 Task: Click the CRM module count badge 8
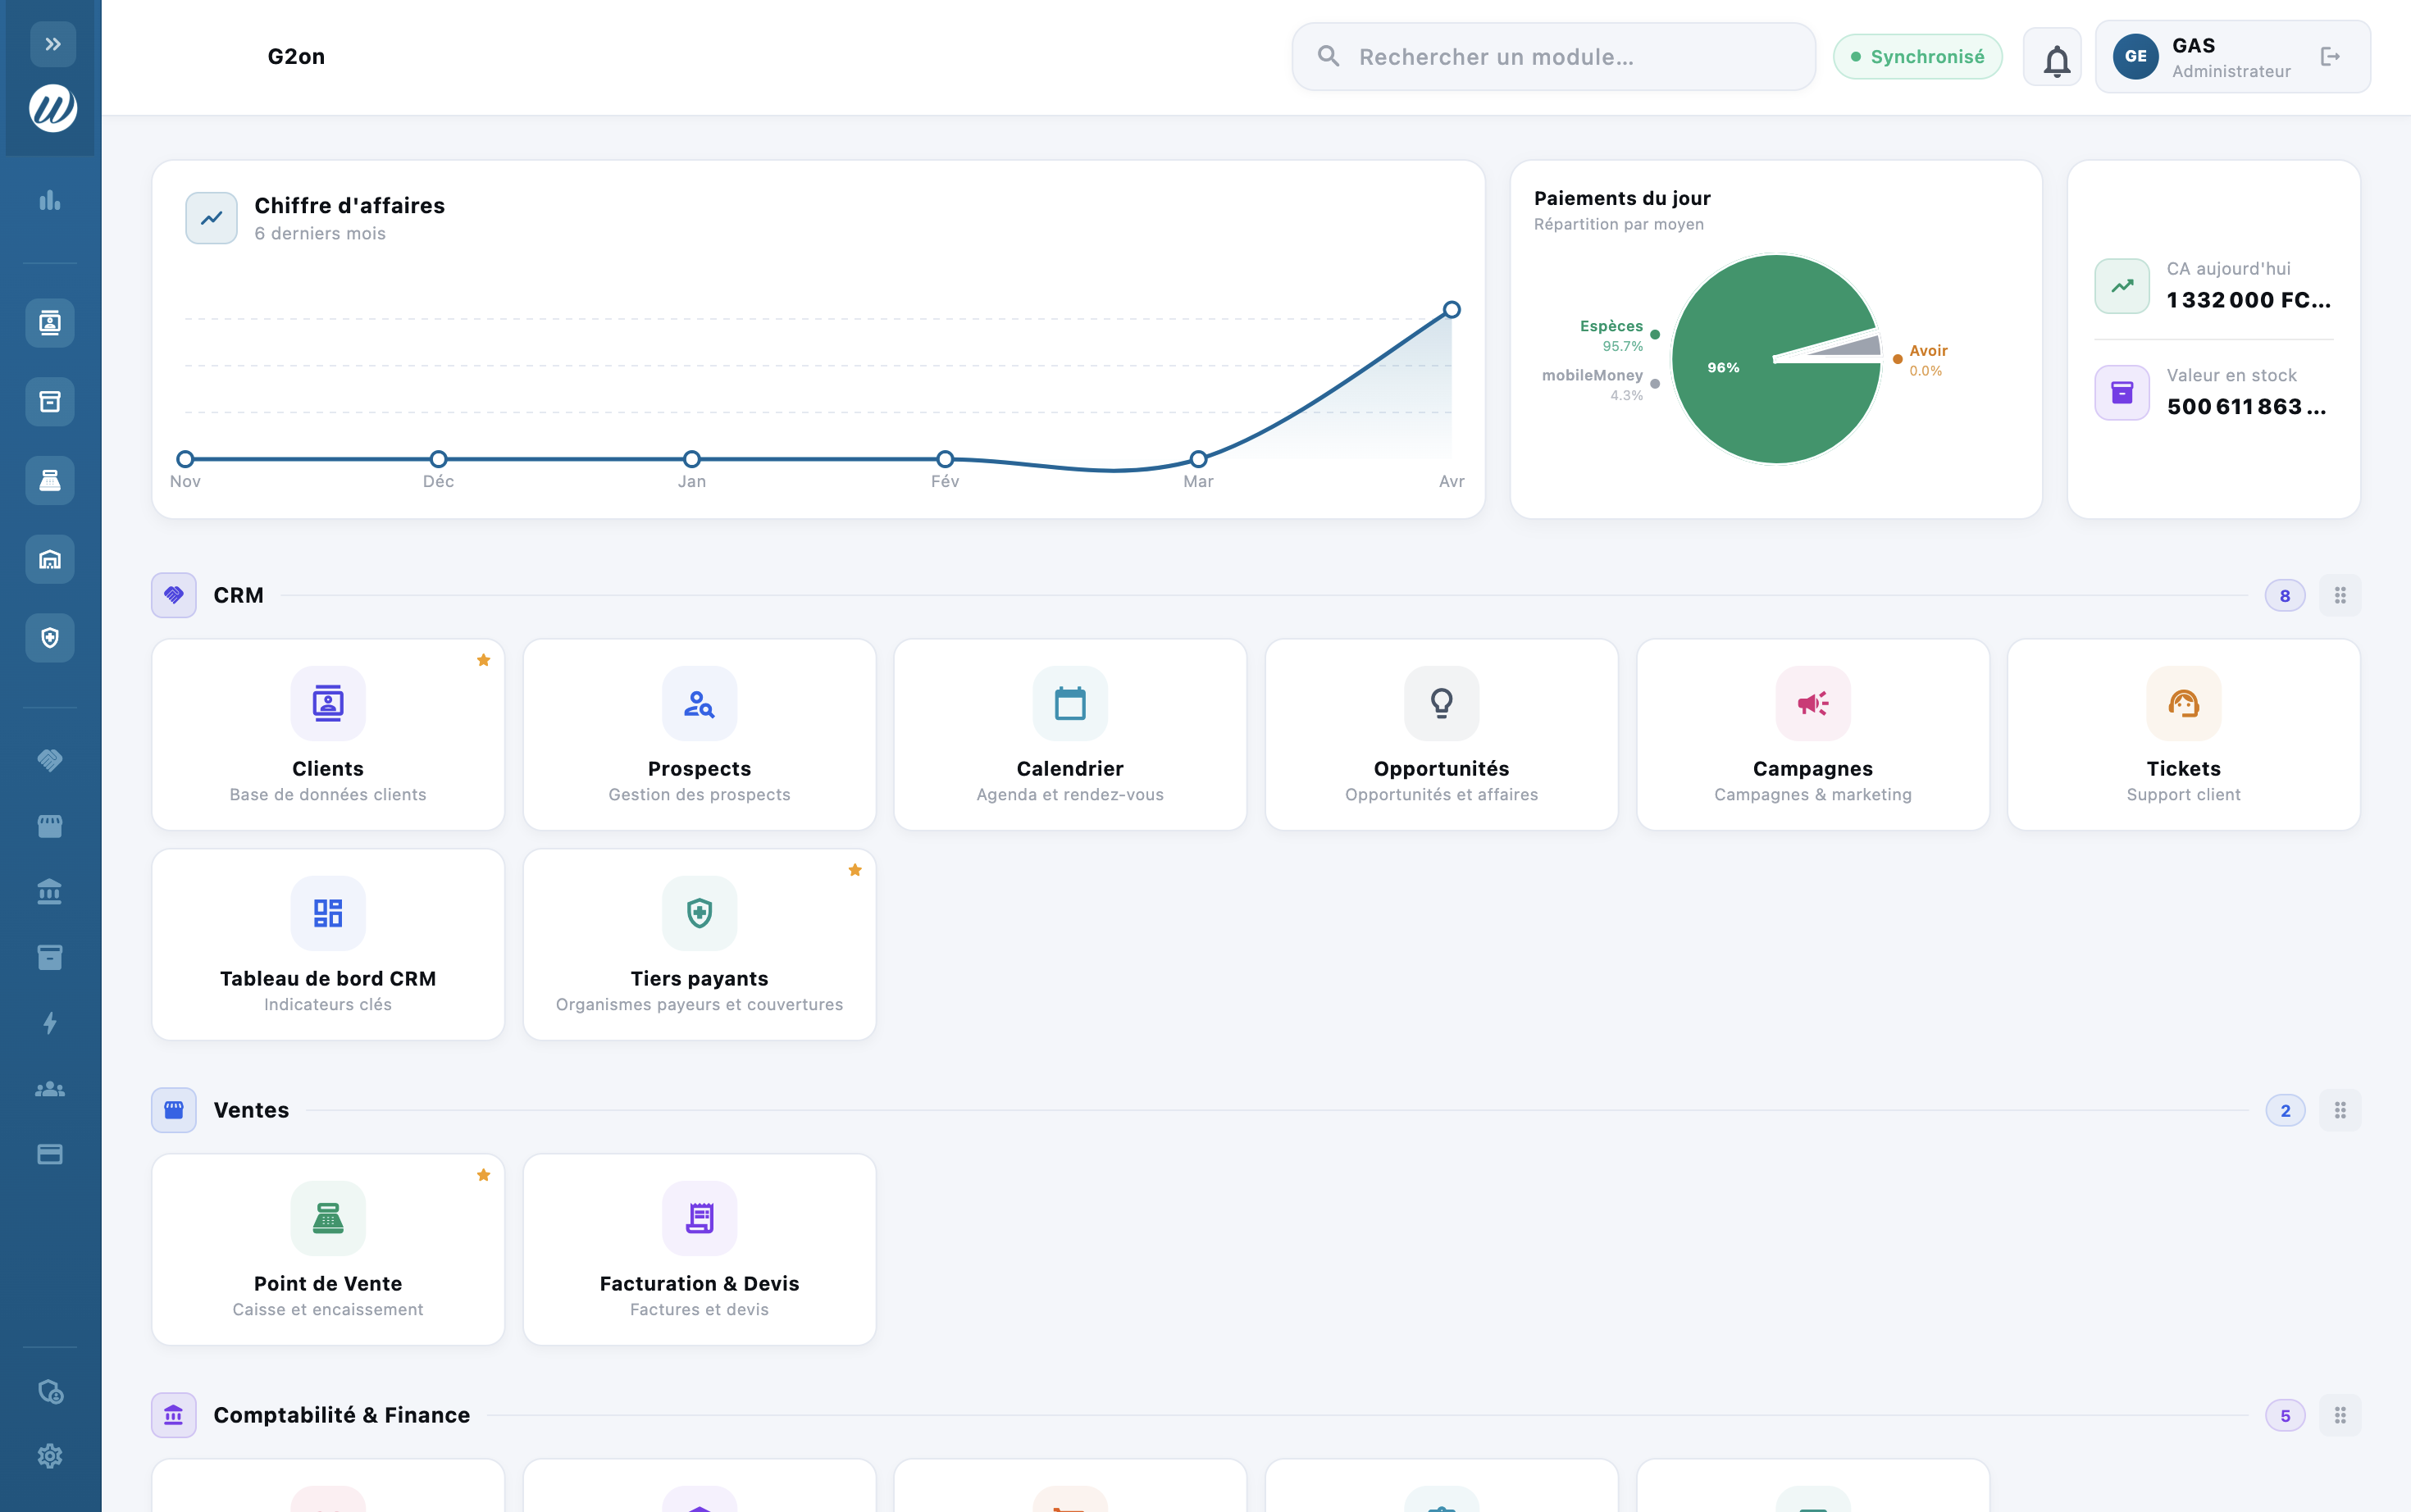[x=2285, y=596]
